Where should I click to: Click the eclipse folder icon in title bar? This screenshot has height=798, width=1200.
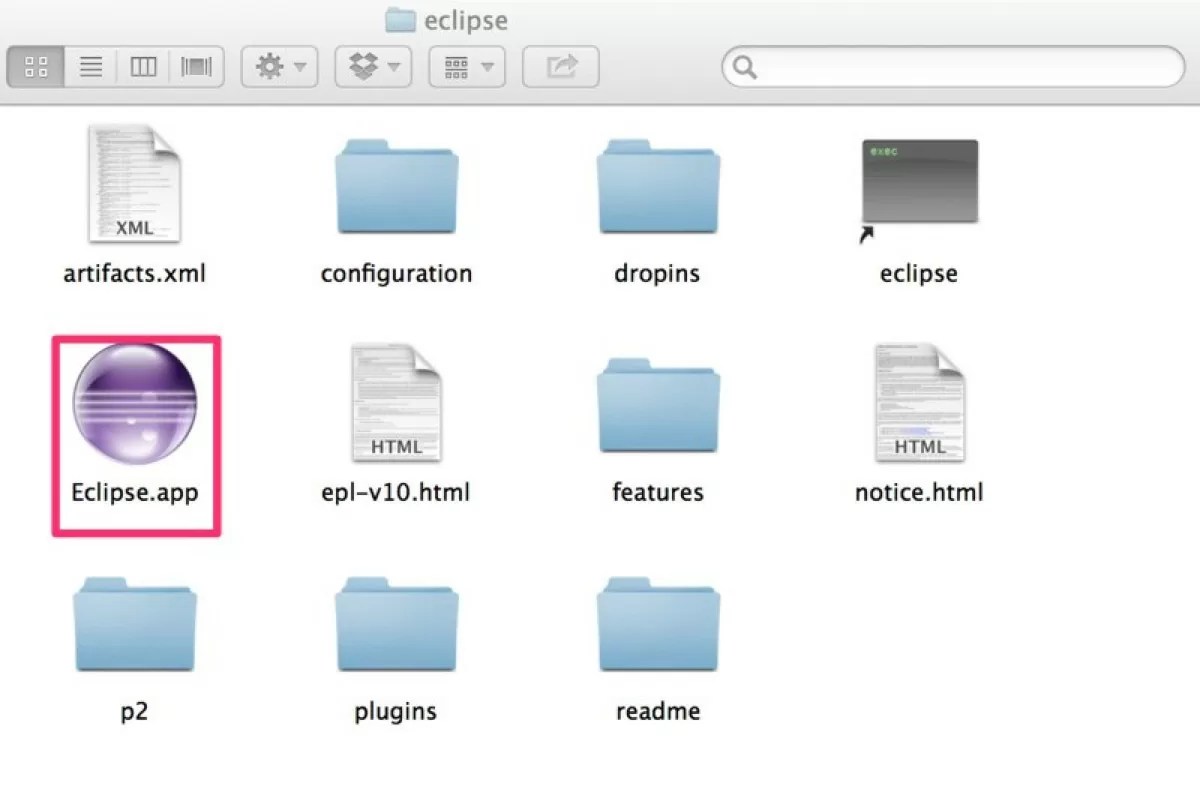click(400, 19)
